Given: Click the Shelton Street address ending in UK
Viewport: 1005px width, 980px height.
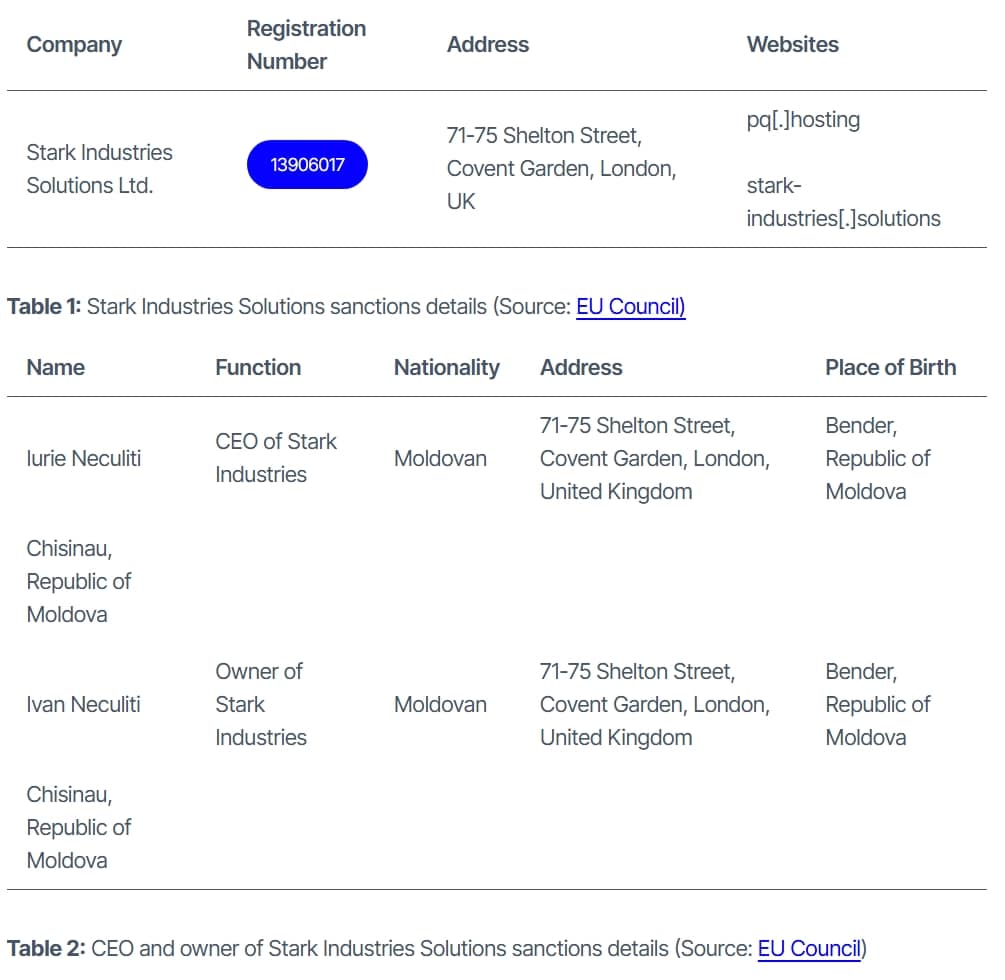Looking at the screenshot, I should (x=561, y=168).
